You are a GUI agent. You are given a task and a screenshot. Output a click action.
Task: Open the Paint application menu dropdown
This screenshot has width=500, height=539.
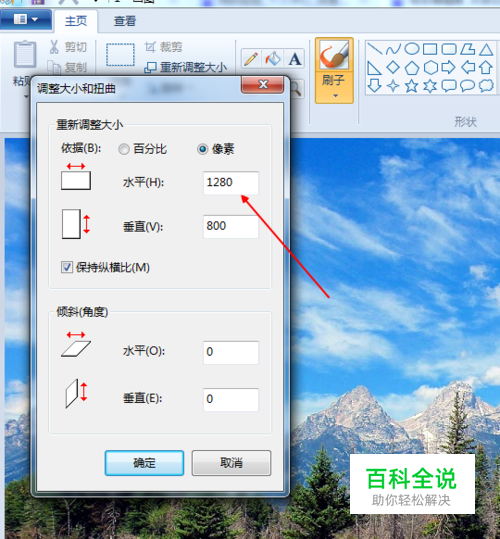(26, 19)
